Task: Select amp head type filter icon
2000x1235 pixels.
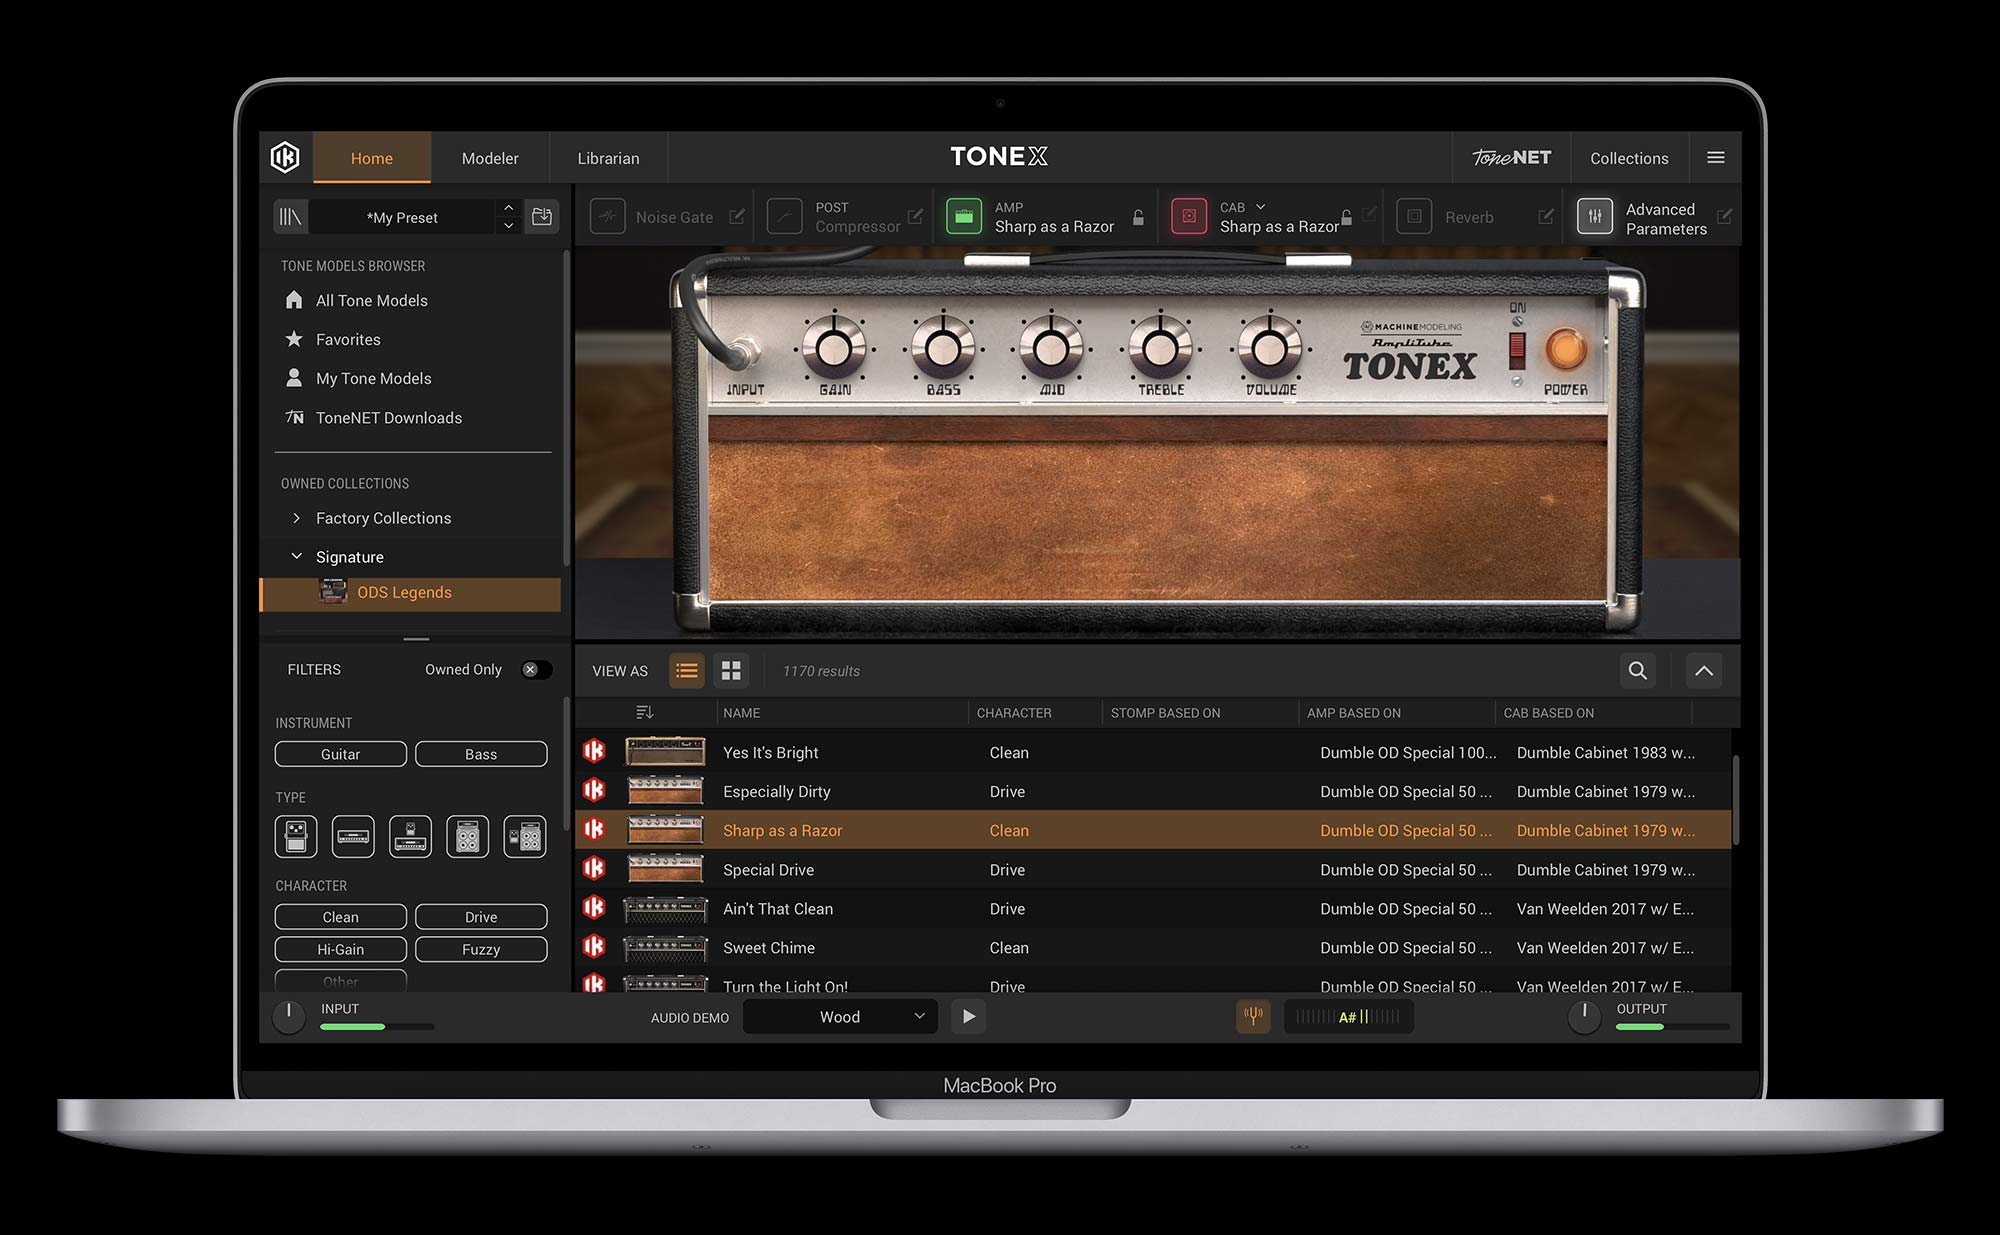Action: (353, 836)
